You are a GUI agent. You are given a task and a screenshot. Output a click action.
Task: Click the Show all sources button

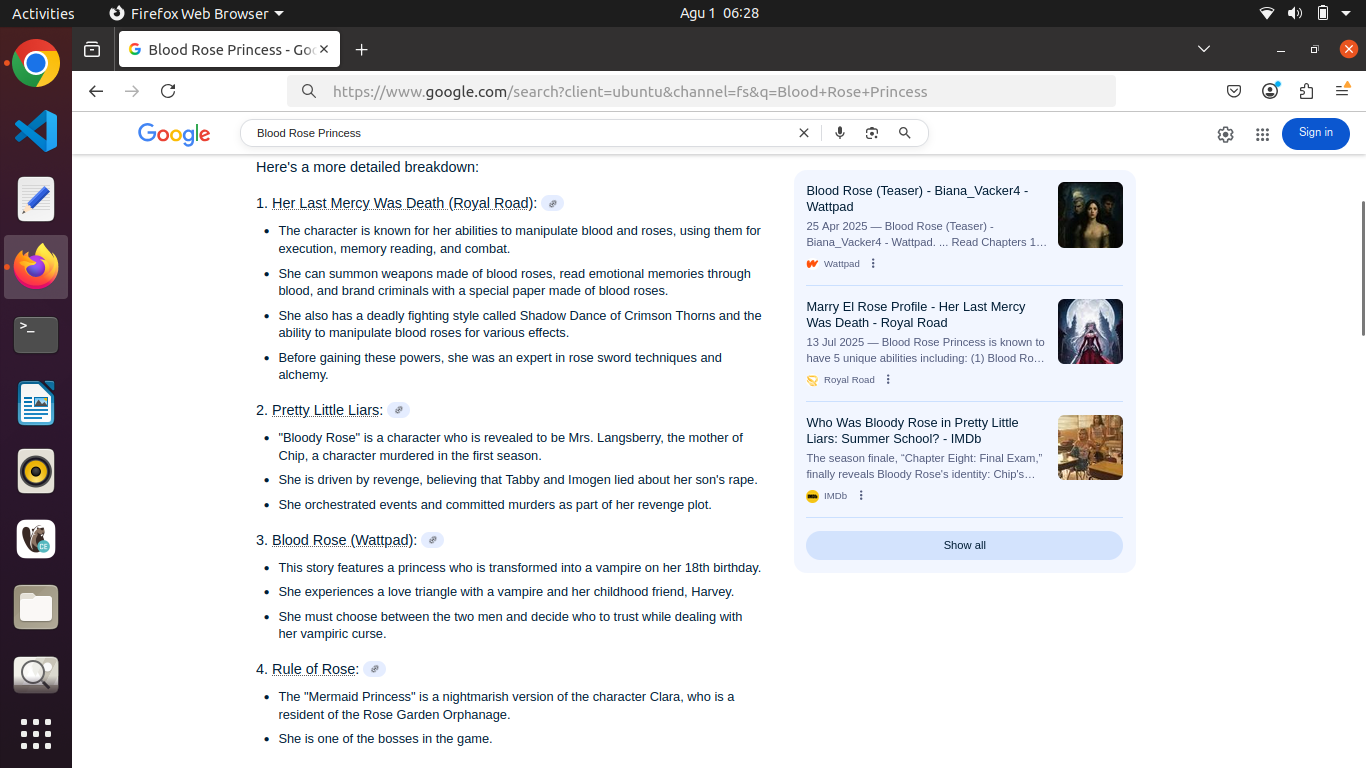point(964,545)
